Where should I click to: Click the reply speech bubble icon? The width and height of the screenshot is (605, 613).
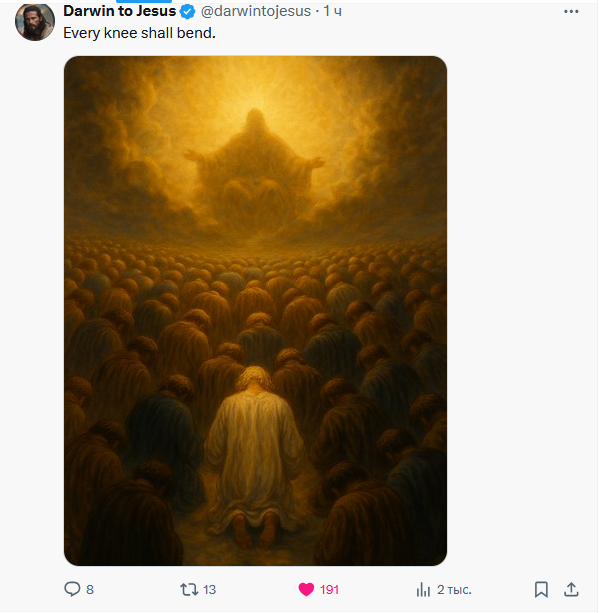pos(72,589)
